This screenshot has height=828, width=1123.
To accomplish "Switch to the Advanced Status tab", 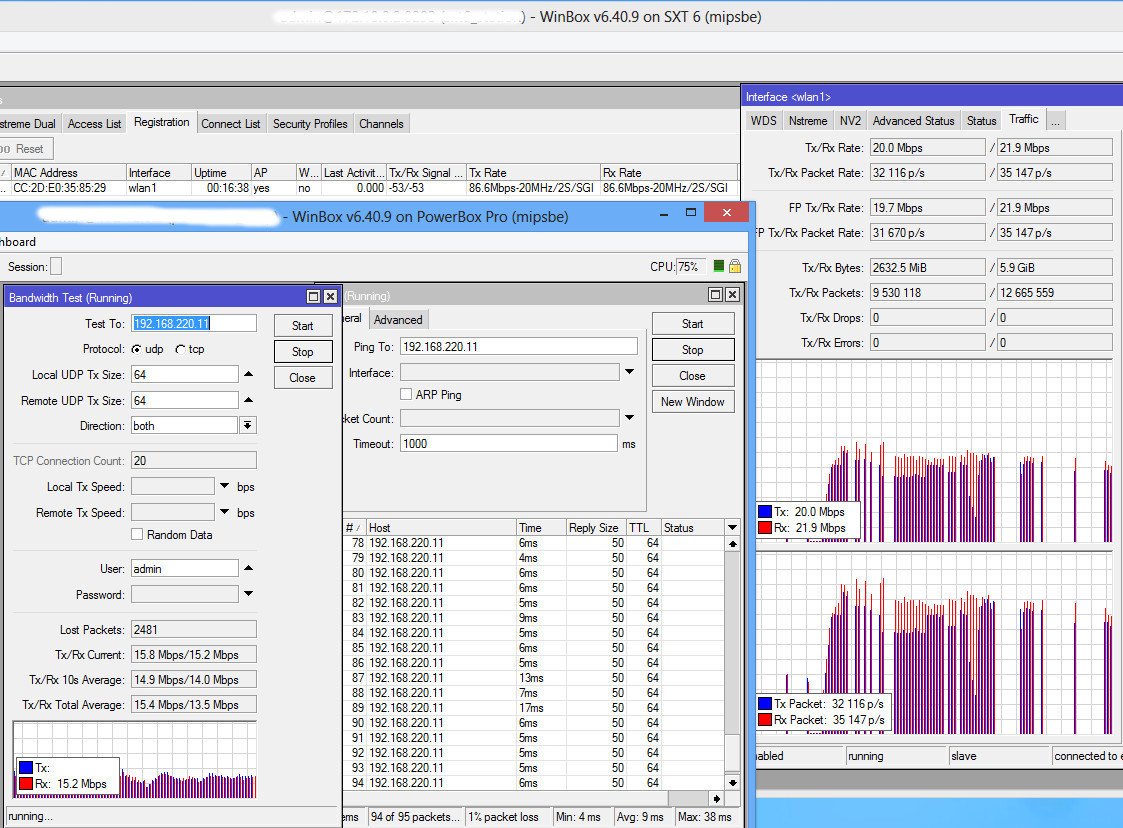I will click(913, 121).
